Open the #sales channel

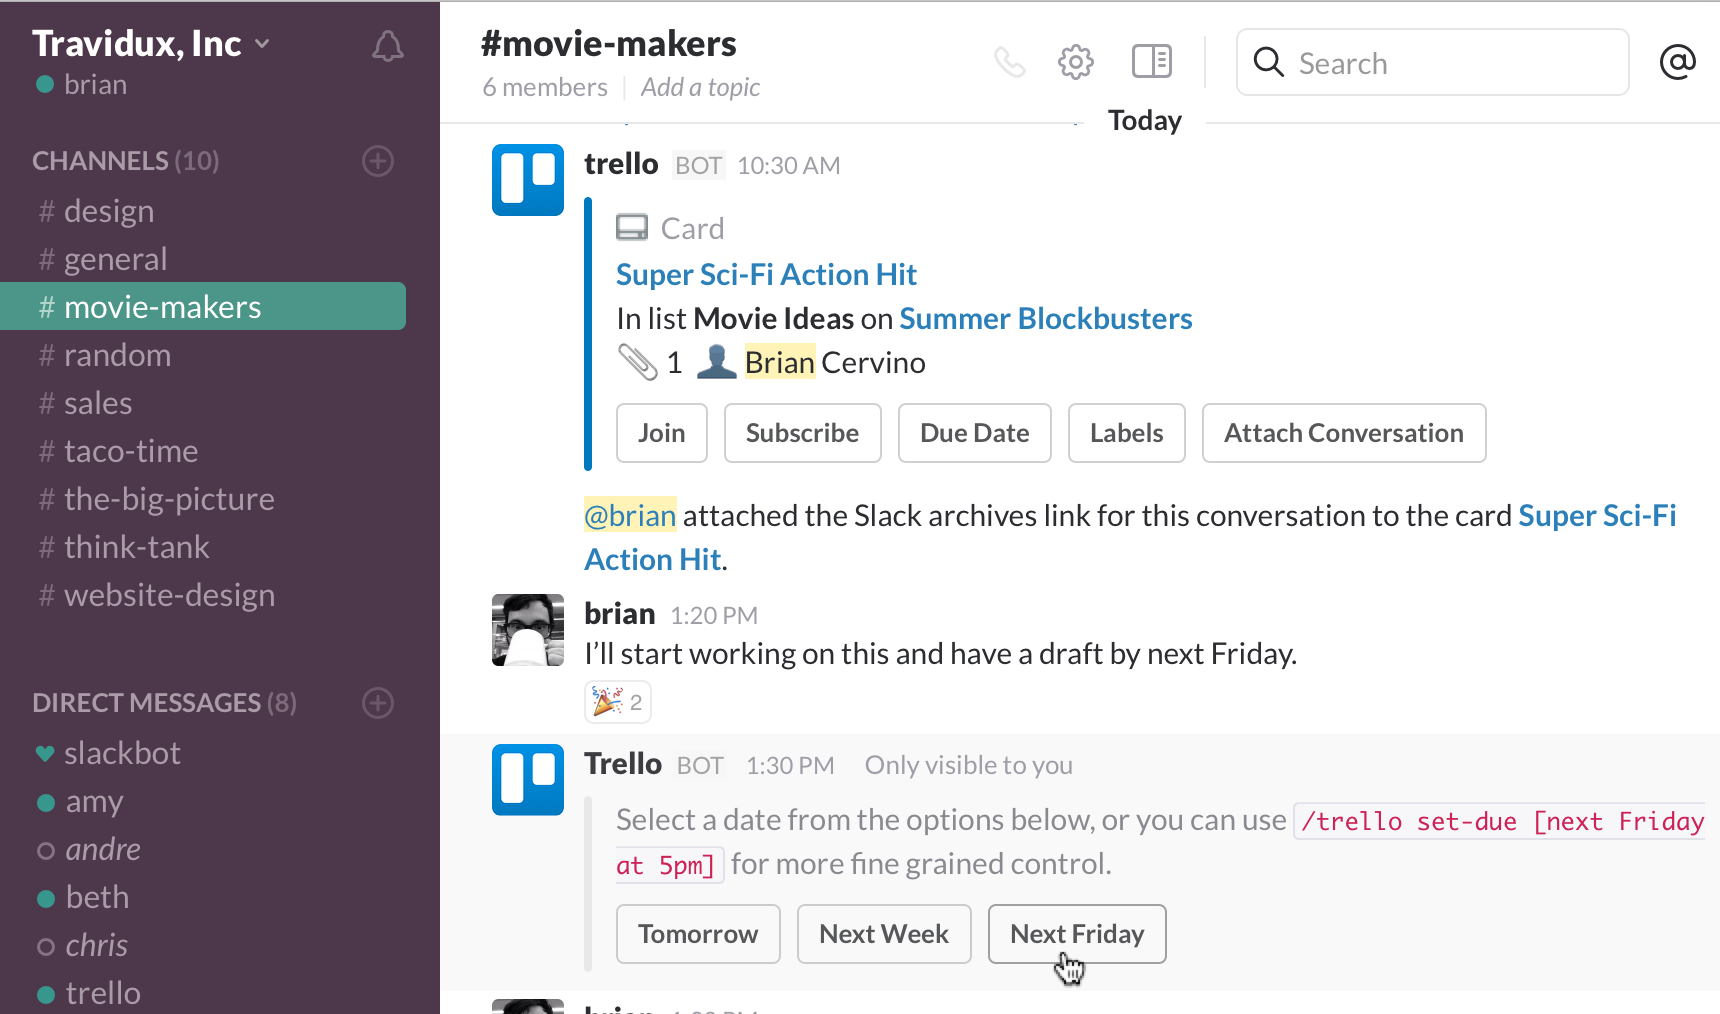tap(203, 403)
